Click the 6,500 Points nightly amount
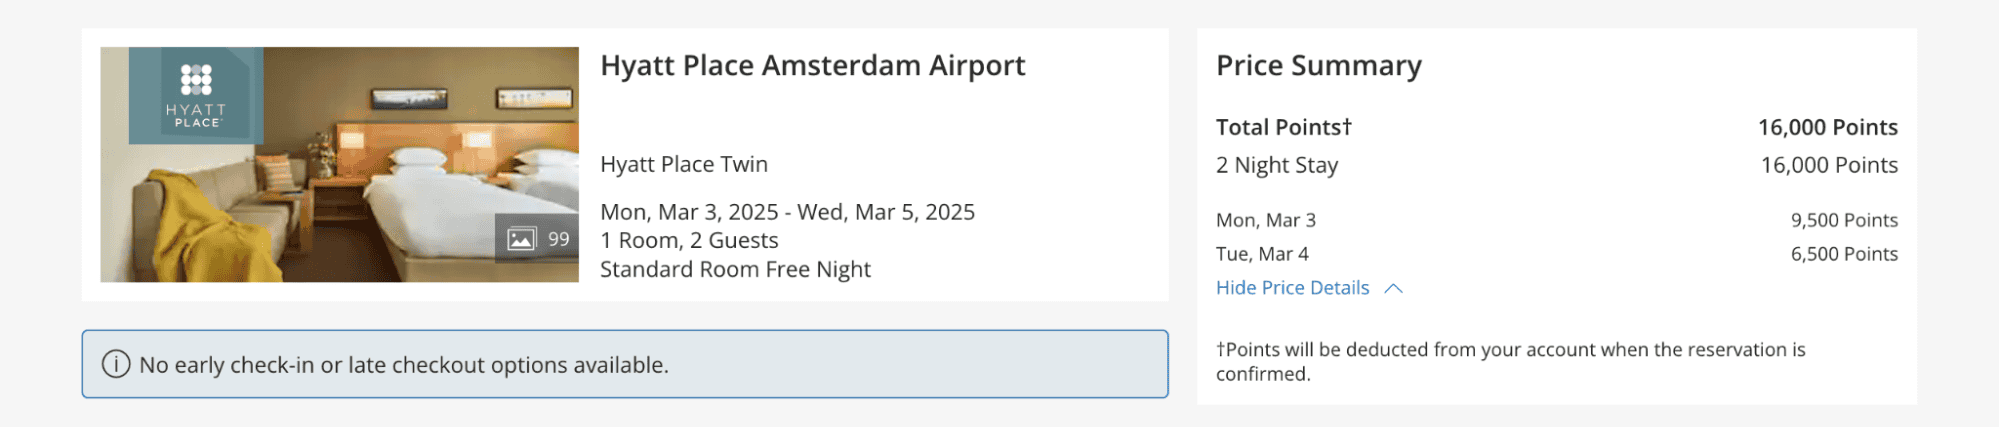The height and width of the screenshot is (427, 1999). 1843,254
